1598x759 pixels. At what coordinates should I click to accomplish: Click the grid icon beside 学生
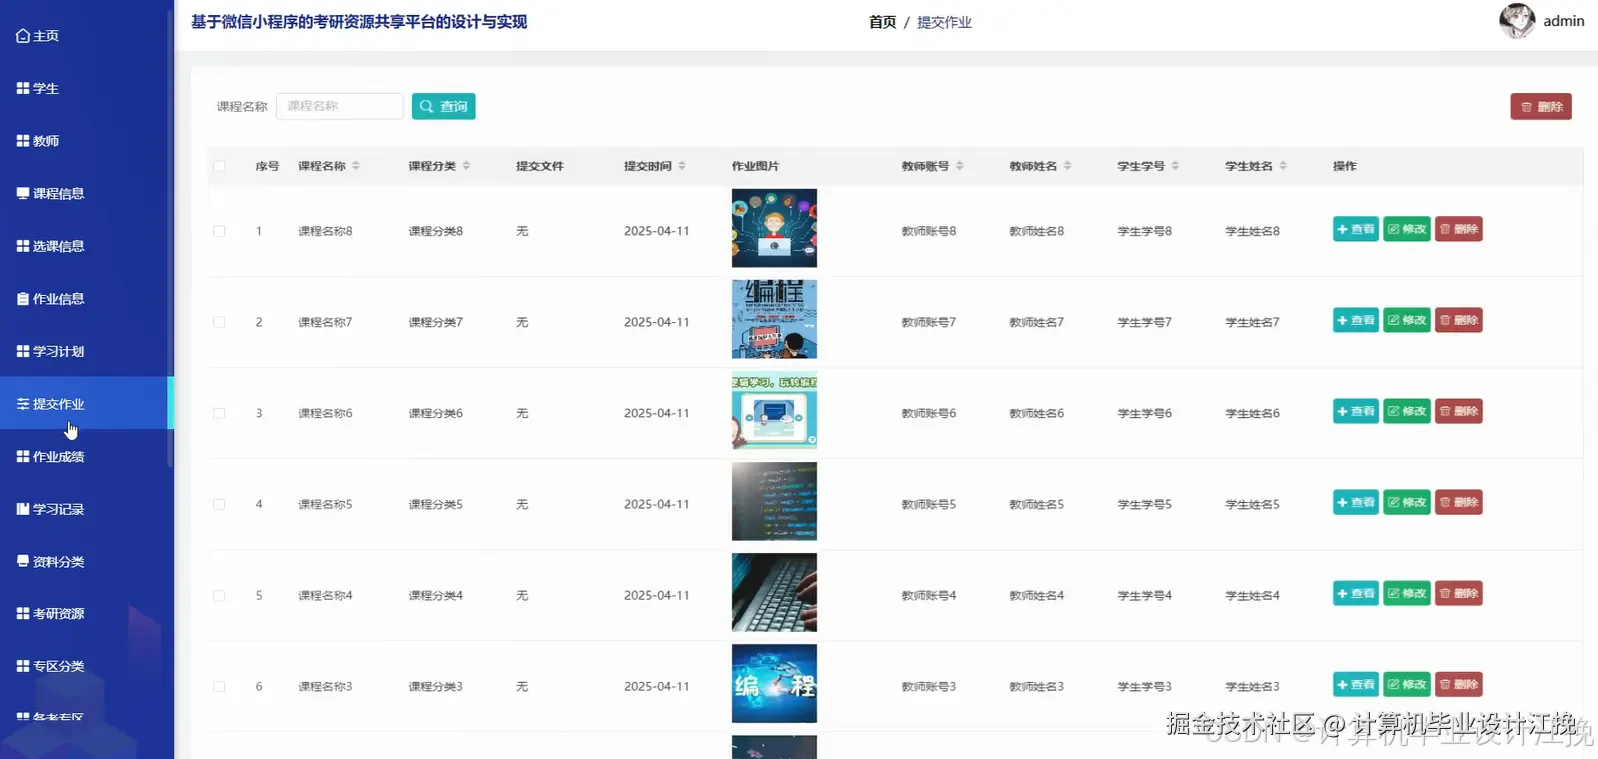tap(23, 88)
